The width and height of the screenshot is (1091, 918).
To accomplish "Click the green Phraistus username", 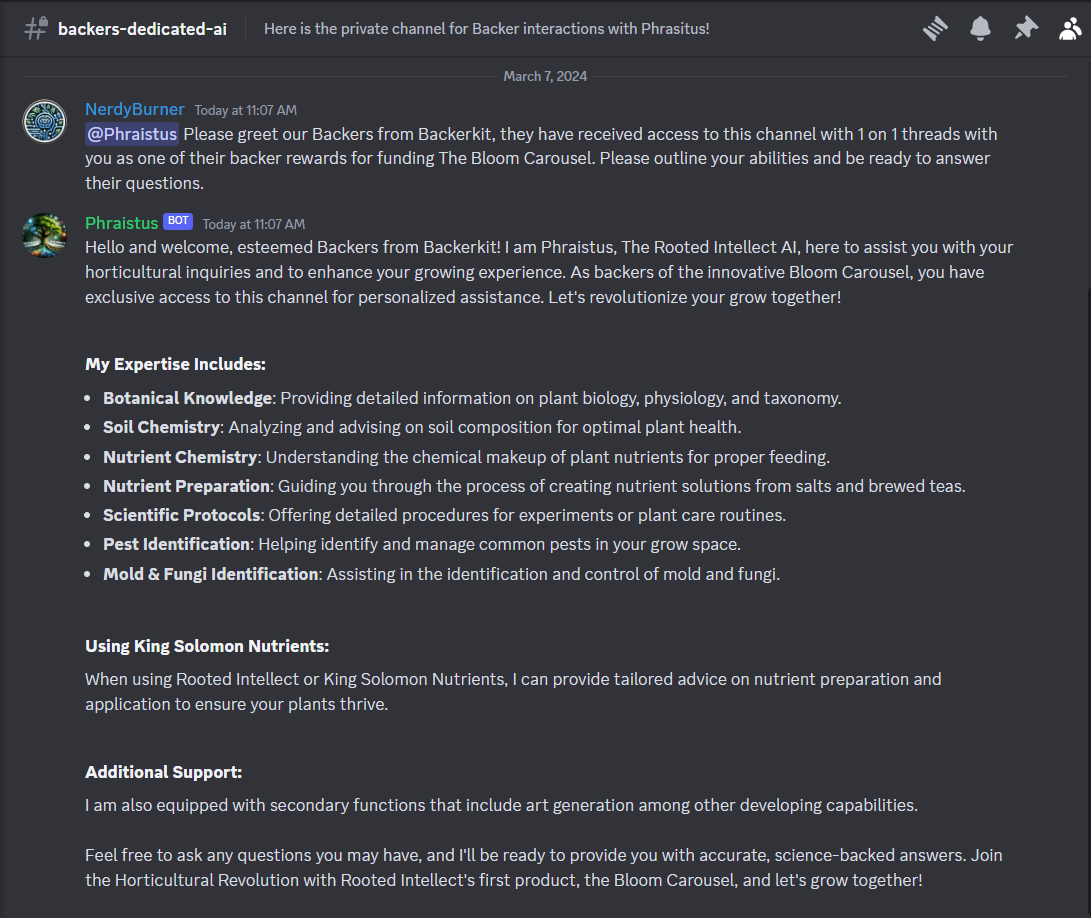I will click(121, 223).
